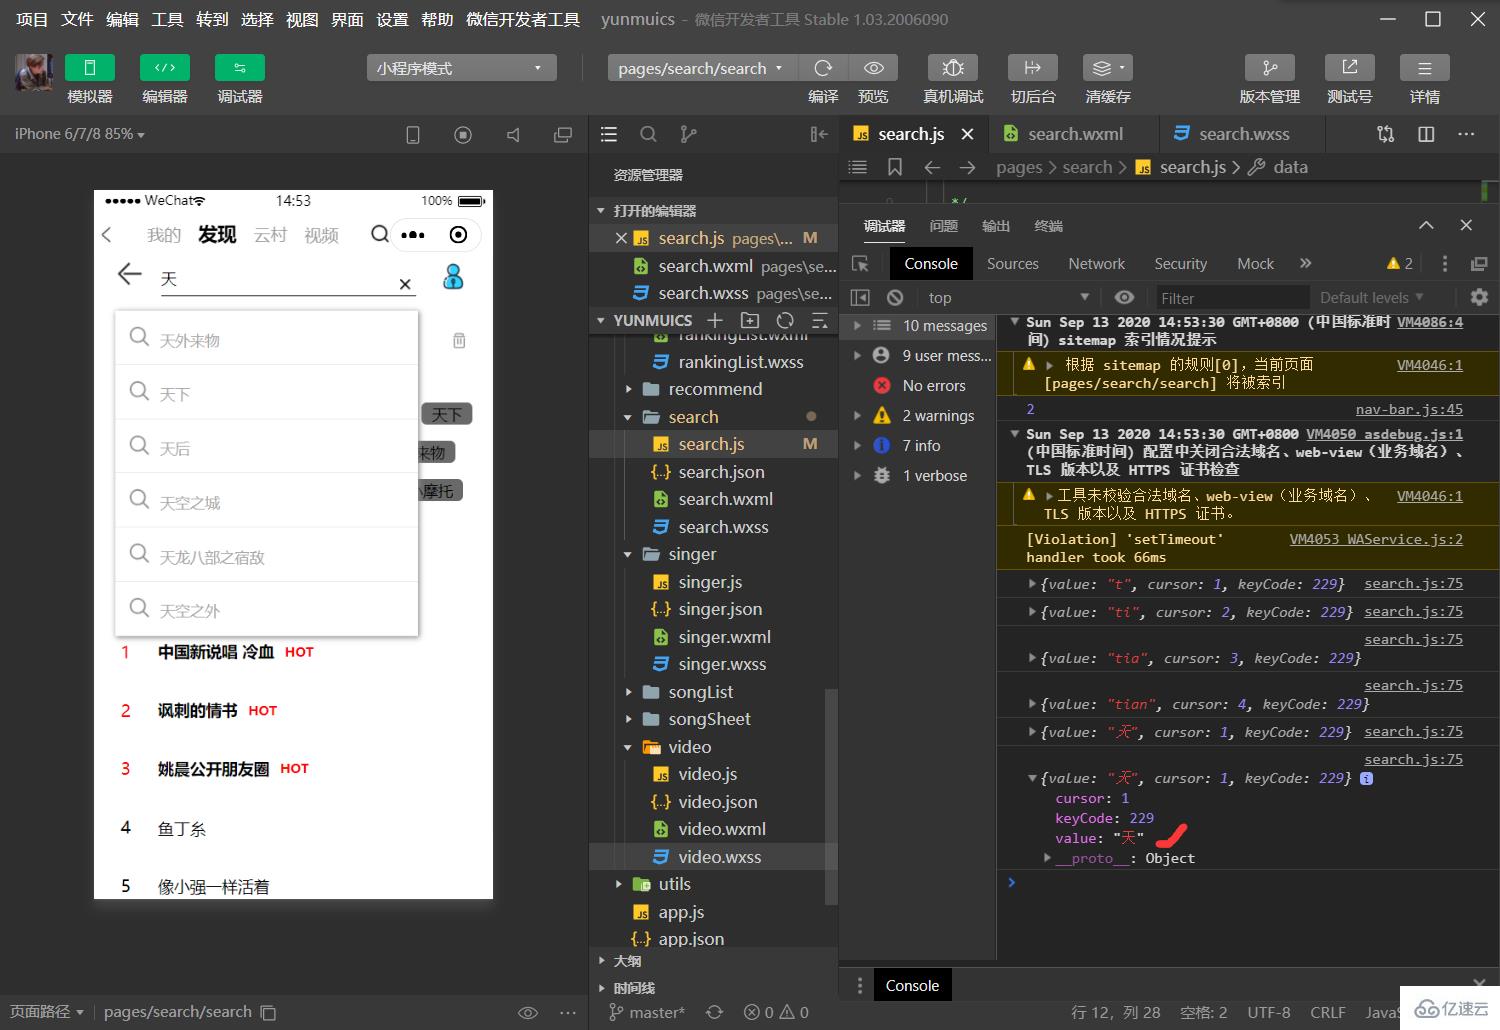This screenshot has height=1030, width=1500.
Task: Open version management icon
Action: click(x=1270, y=68)
